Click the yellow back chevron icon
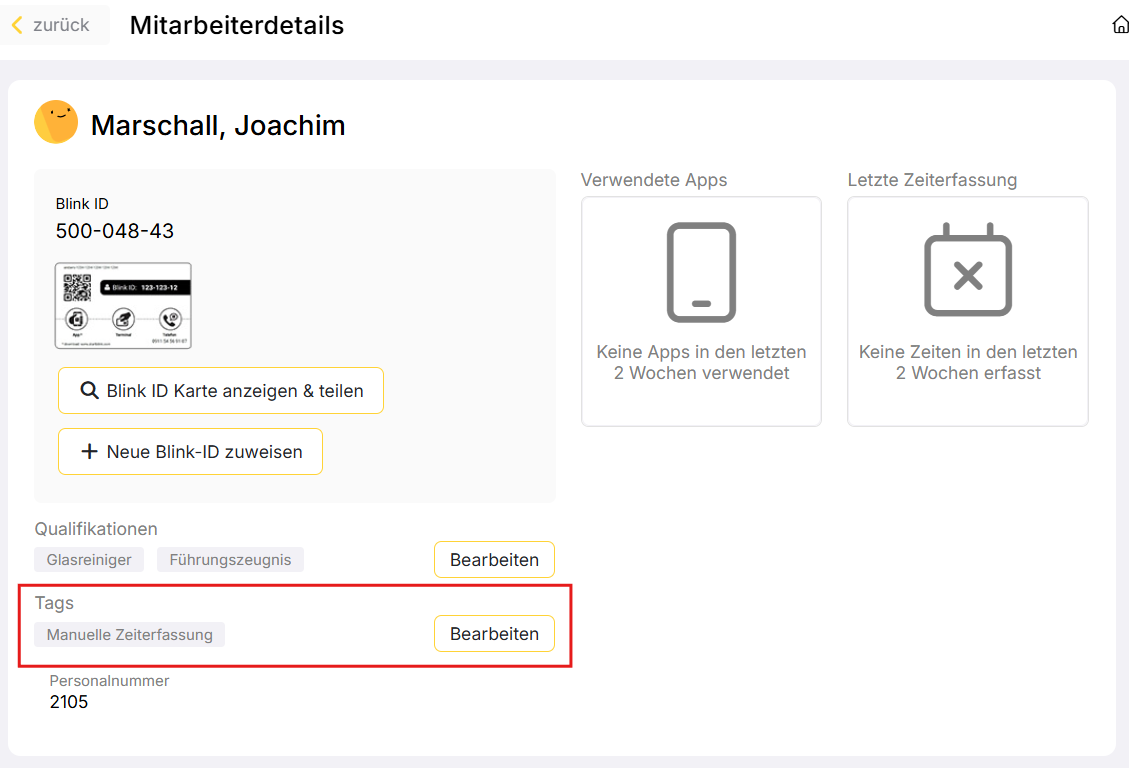 click(17, 25)
